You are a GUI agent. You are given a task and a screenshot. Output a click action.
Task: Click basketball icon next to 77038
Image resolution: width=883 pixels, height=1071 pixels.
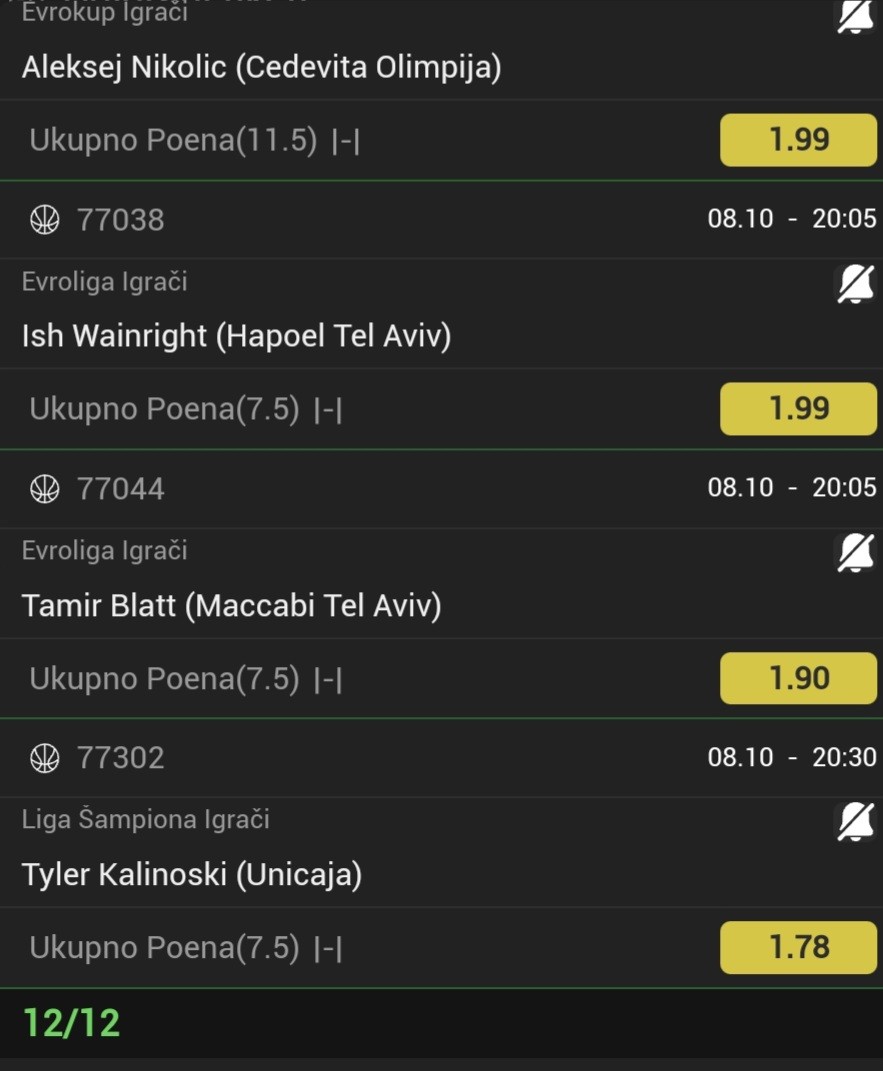pyautogui.click(x=45, y=220)
